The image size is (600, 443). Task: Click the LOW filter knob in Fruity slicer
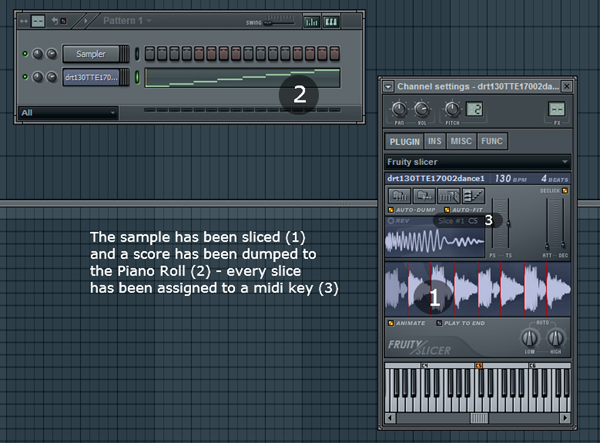pyautogui.click(x=530, y=338)
